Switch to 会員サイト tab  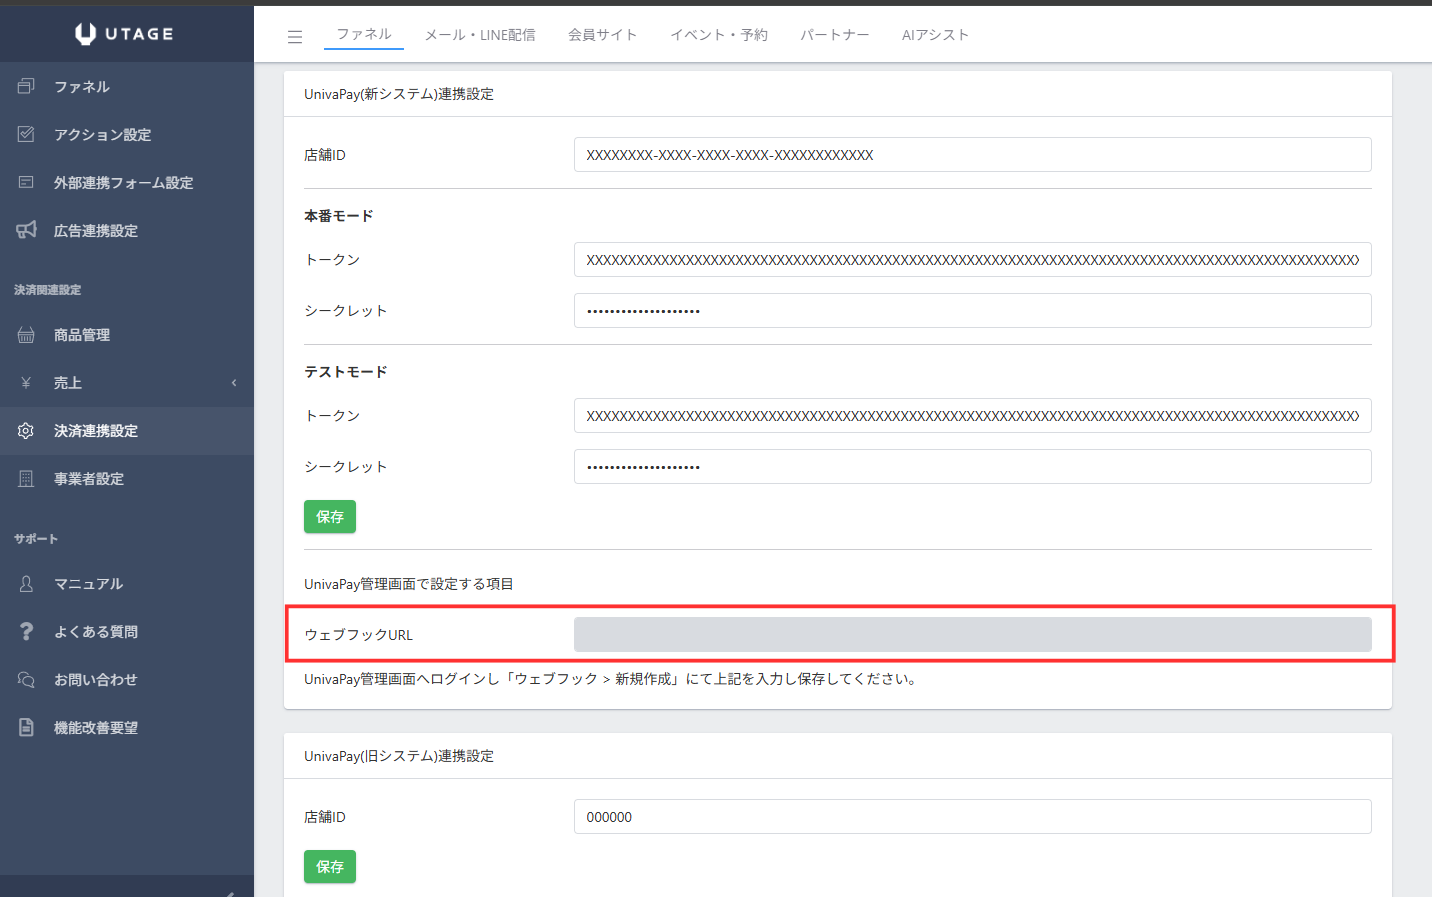pyautogui.click(x=602, y=35)
